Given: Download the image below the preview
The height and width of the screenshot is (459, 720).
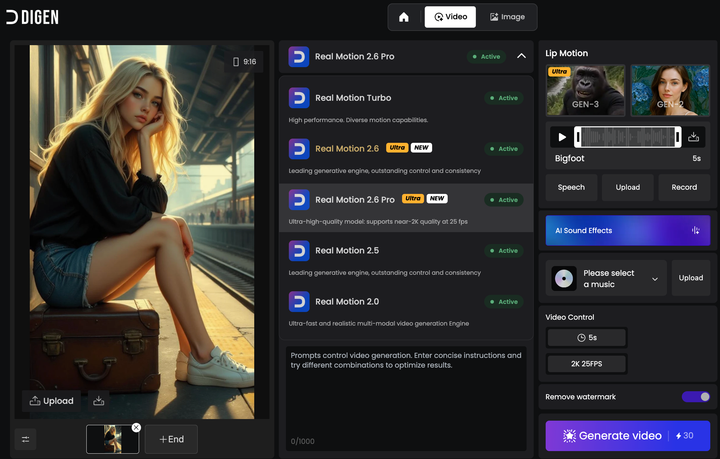Looking at the screenshot, I should pyautogui.click(x=99, y=401).
